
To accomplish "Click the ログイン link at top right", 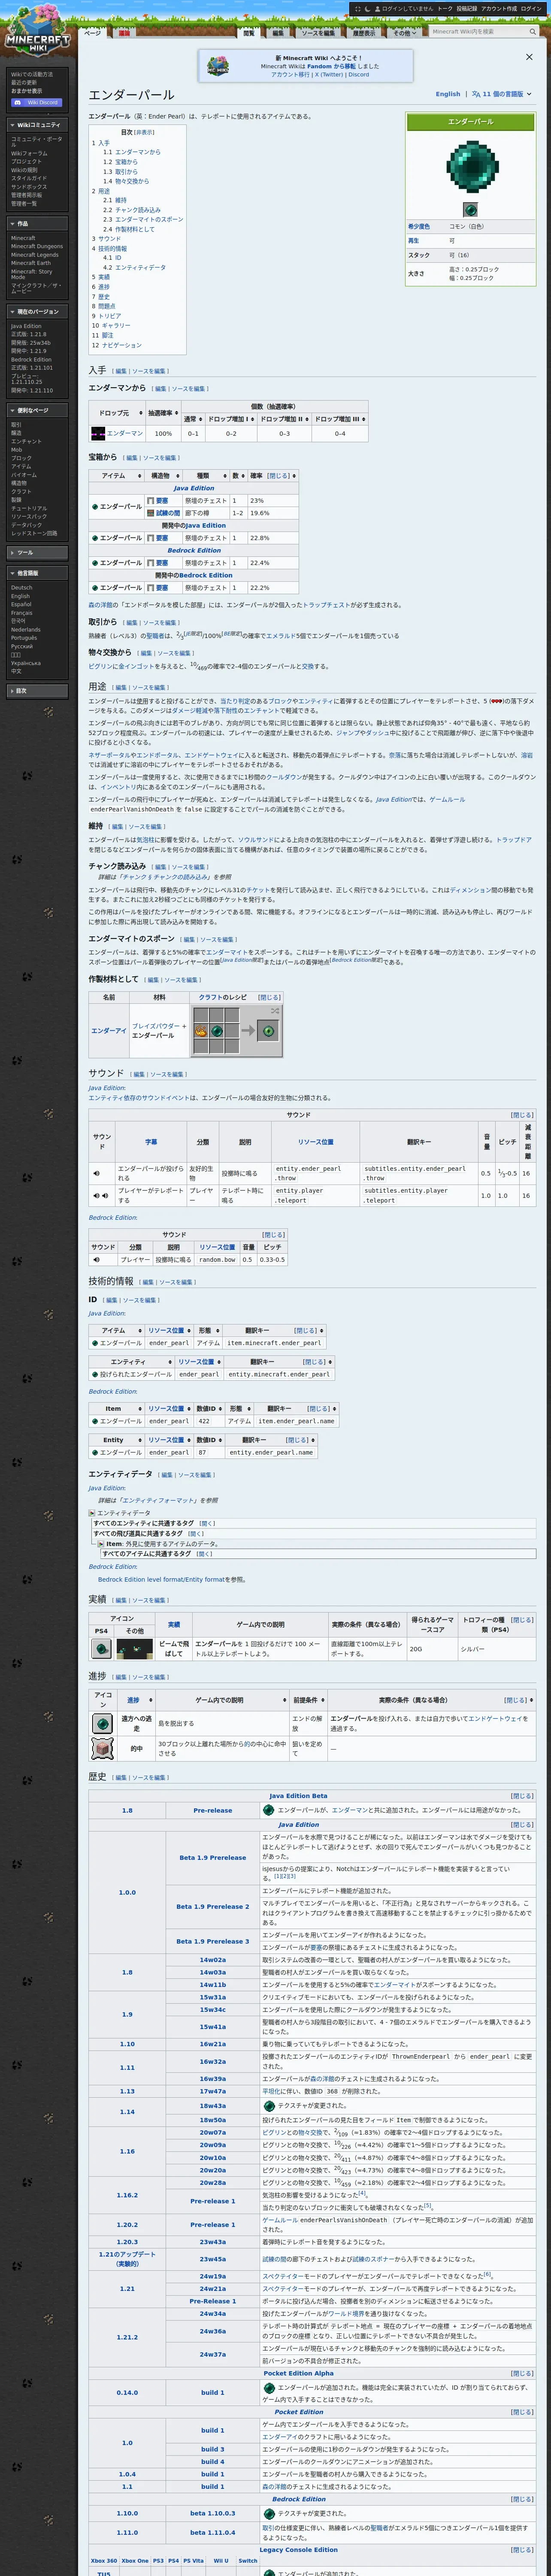I will [530, 8].
